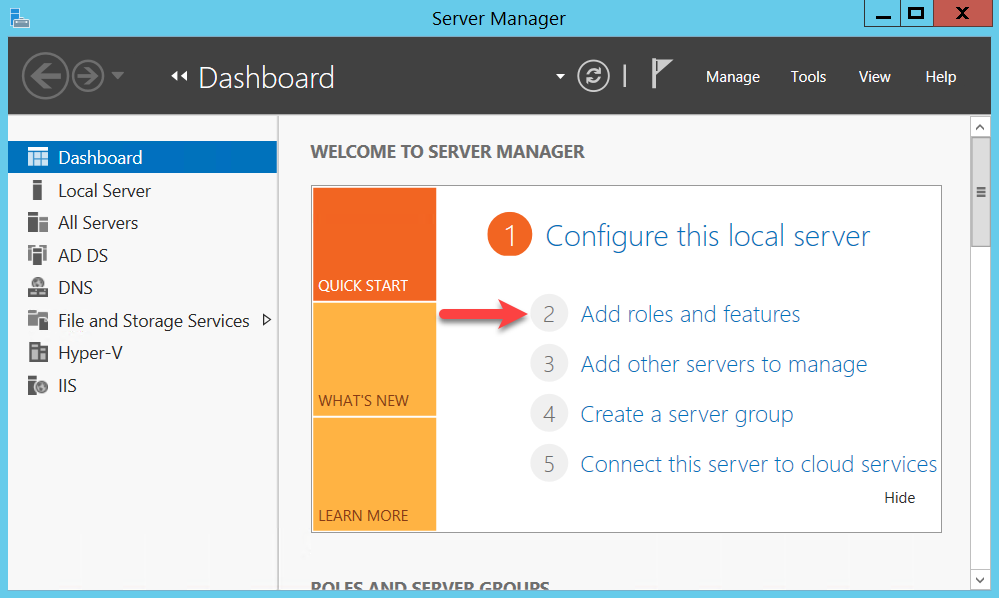The height and width of the screenshot is (598, 999).
Task: Select the Local Server sidebar icon
Action: [38, 190]
